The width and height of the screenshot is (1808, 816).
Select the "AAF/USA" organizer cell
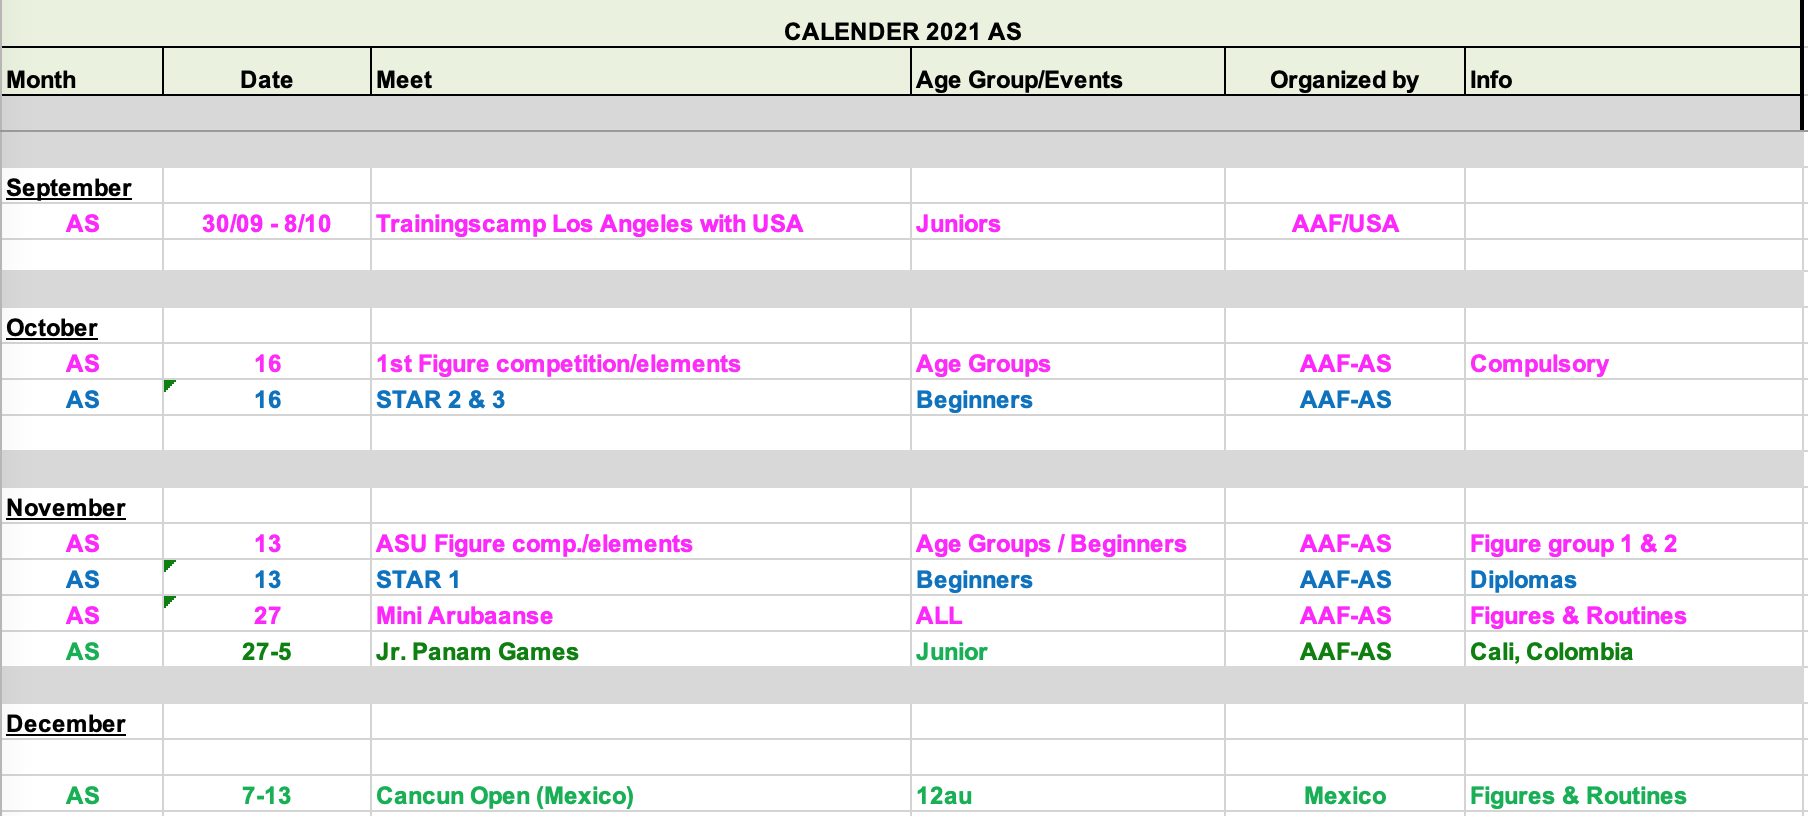pos(1345,224)
